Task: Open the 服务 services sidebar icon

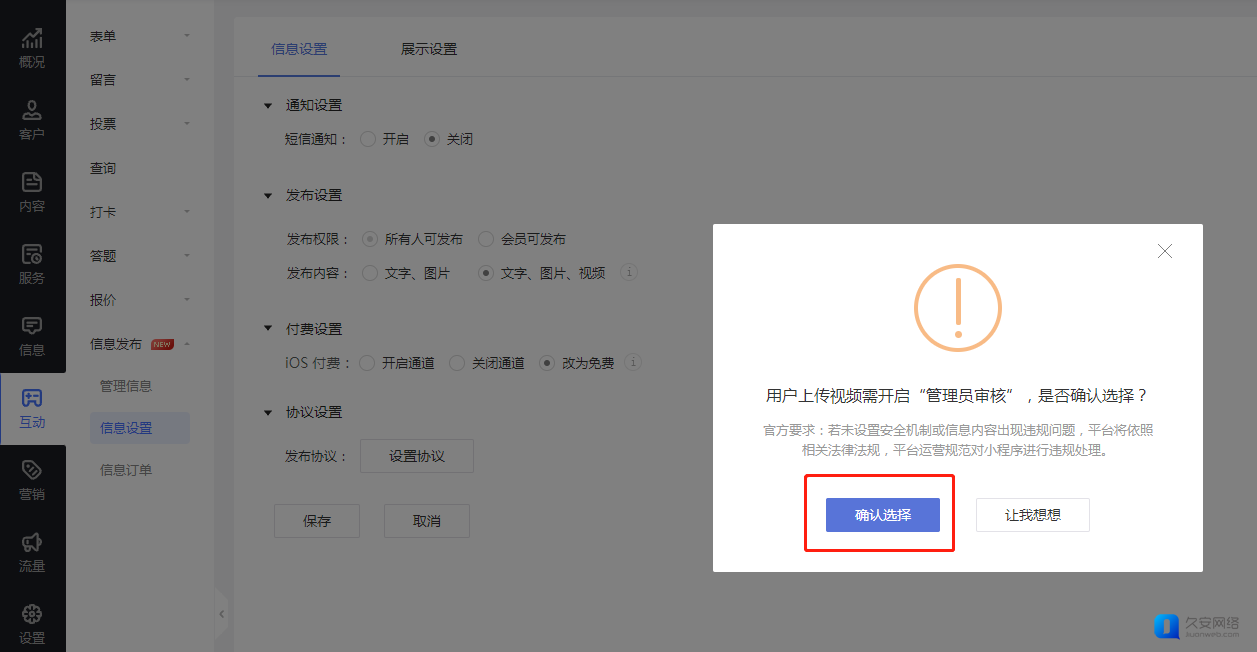Action: (32, 264)
